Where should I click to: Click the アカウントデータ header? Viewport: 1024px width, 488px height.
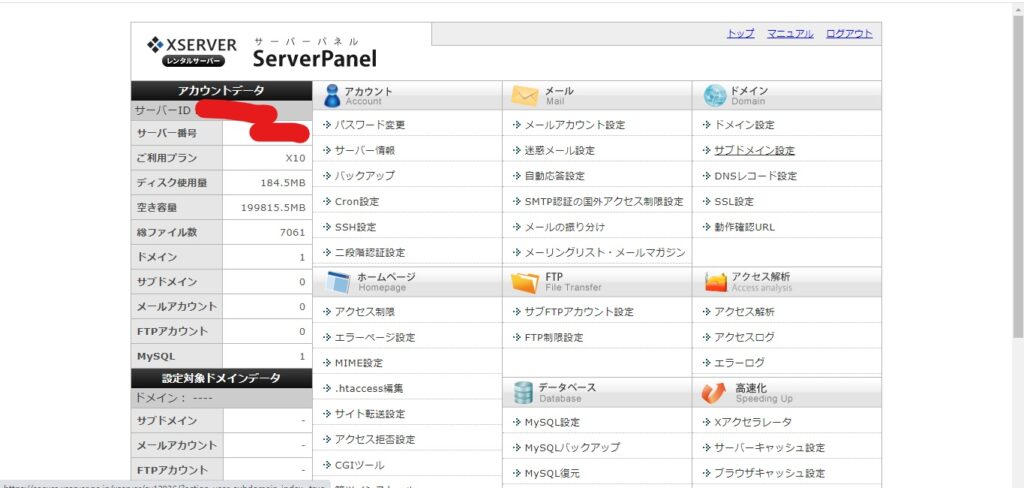tap(221, 91)
